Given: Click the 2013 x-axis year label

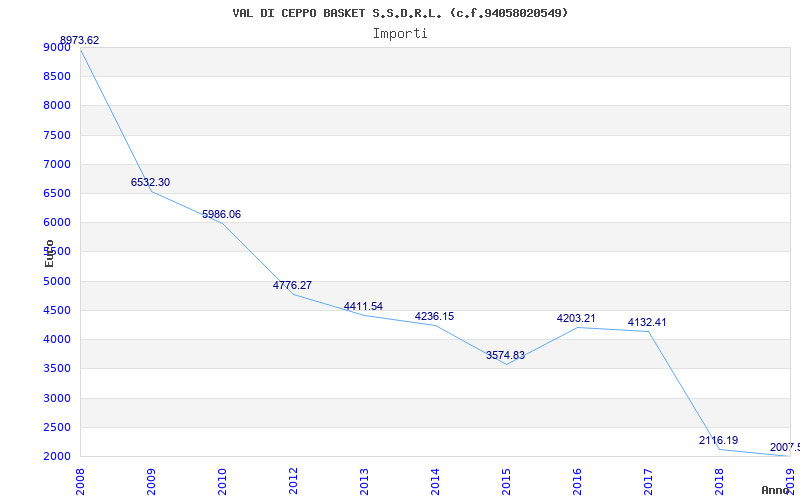Looking at the screenshot, I should [364, 482].
